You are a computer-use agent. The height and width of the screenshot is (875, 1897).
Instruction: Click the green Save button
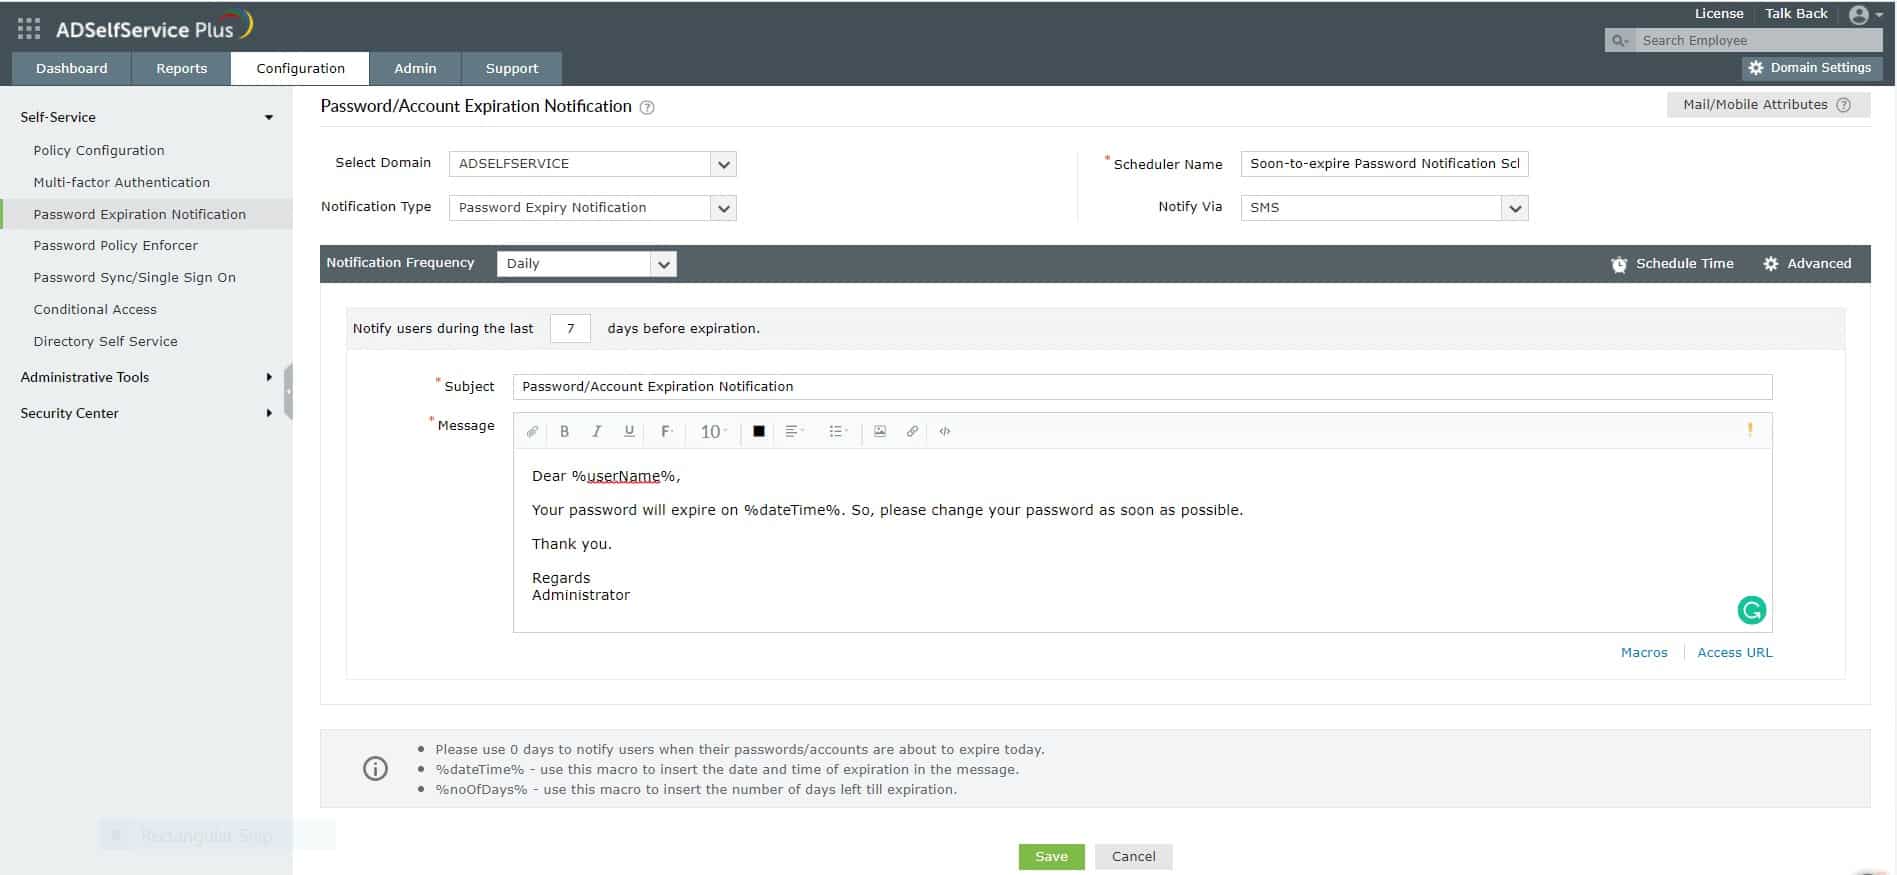click(x=1051, y=857)
